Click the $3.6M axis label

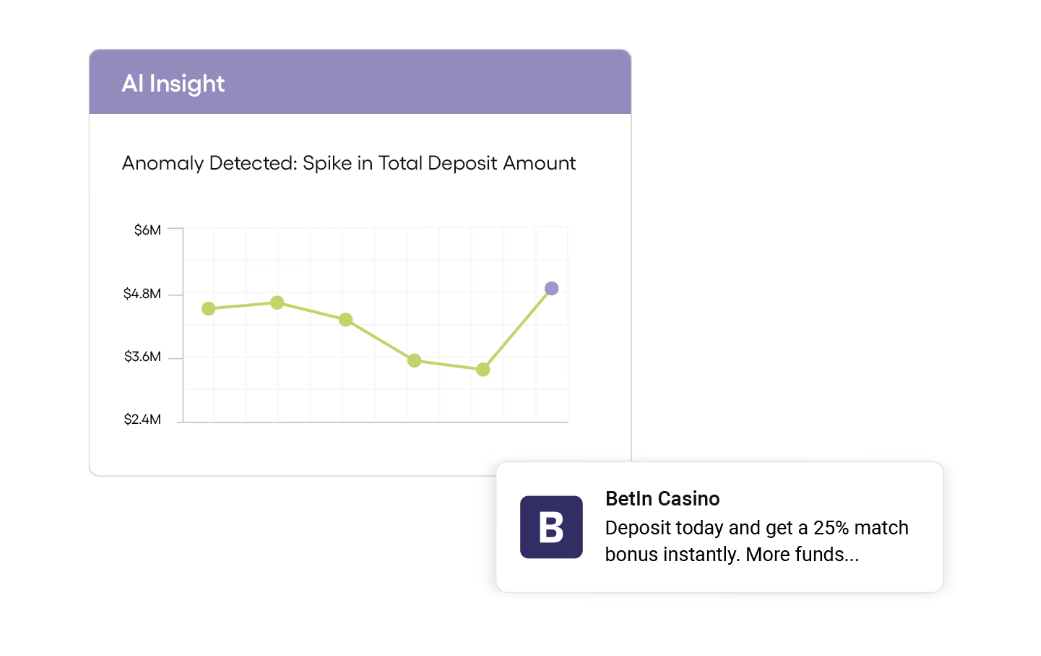[x=142, y=357]
